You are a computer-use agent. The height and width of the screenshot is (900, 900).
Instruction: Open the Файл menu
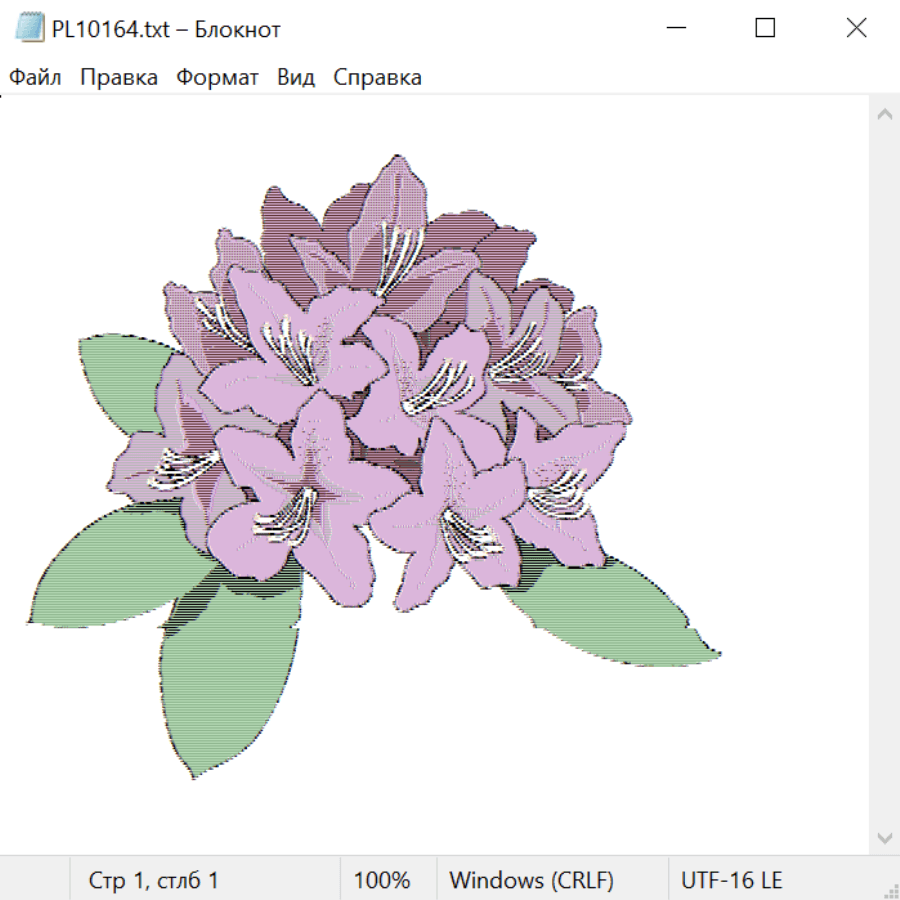pos(35,77)
